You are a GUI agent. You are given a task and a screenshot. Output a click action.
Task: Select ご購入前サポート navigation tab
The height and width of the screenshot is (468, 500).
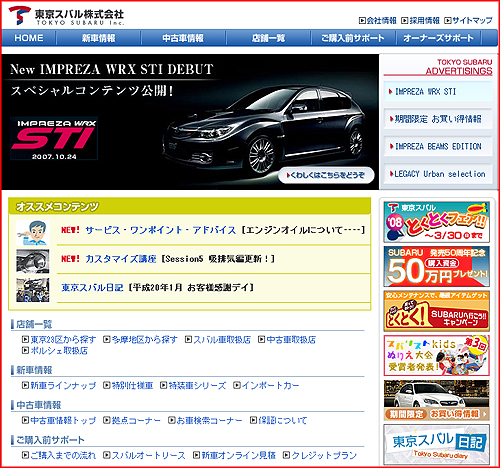click(353, 38)
